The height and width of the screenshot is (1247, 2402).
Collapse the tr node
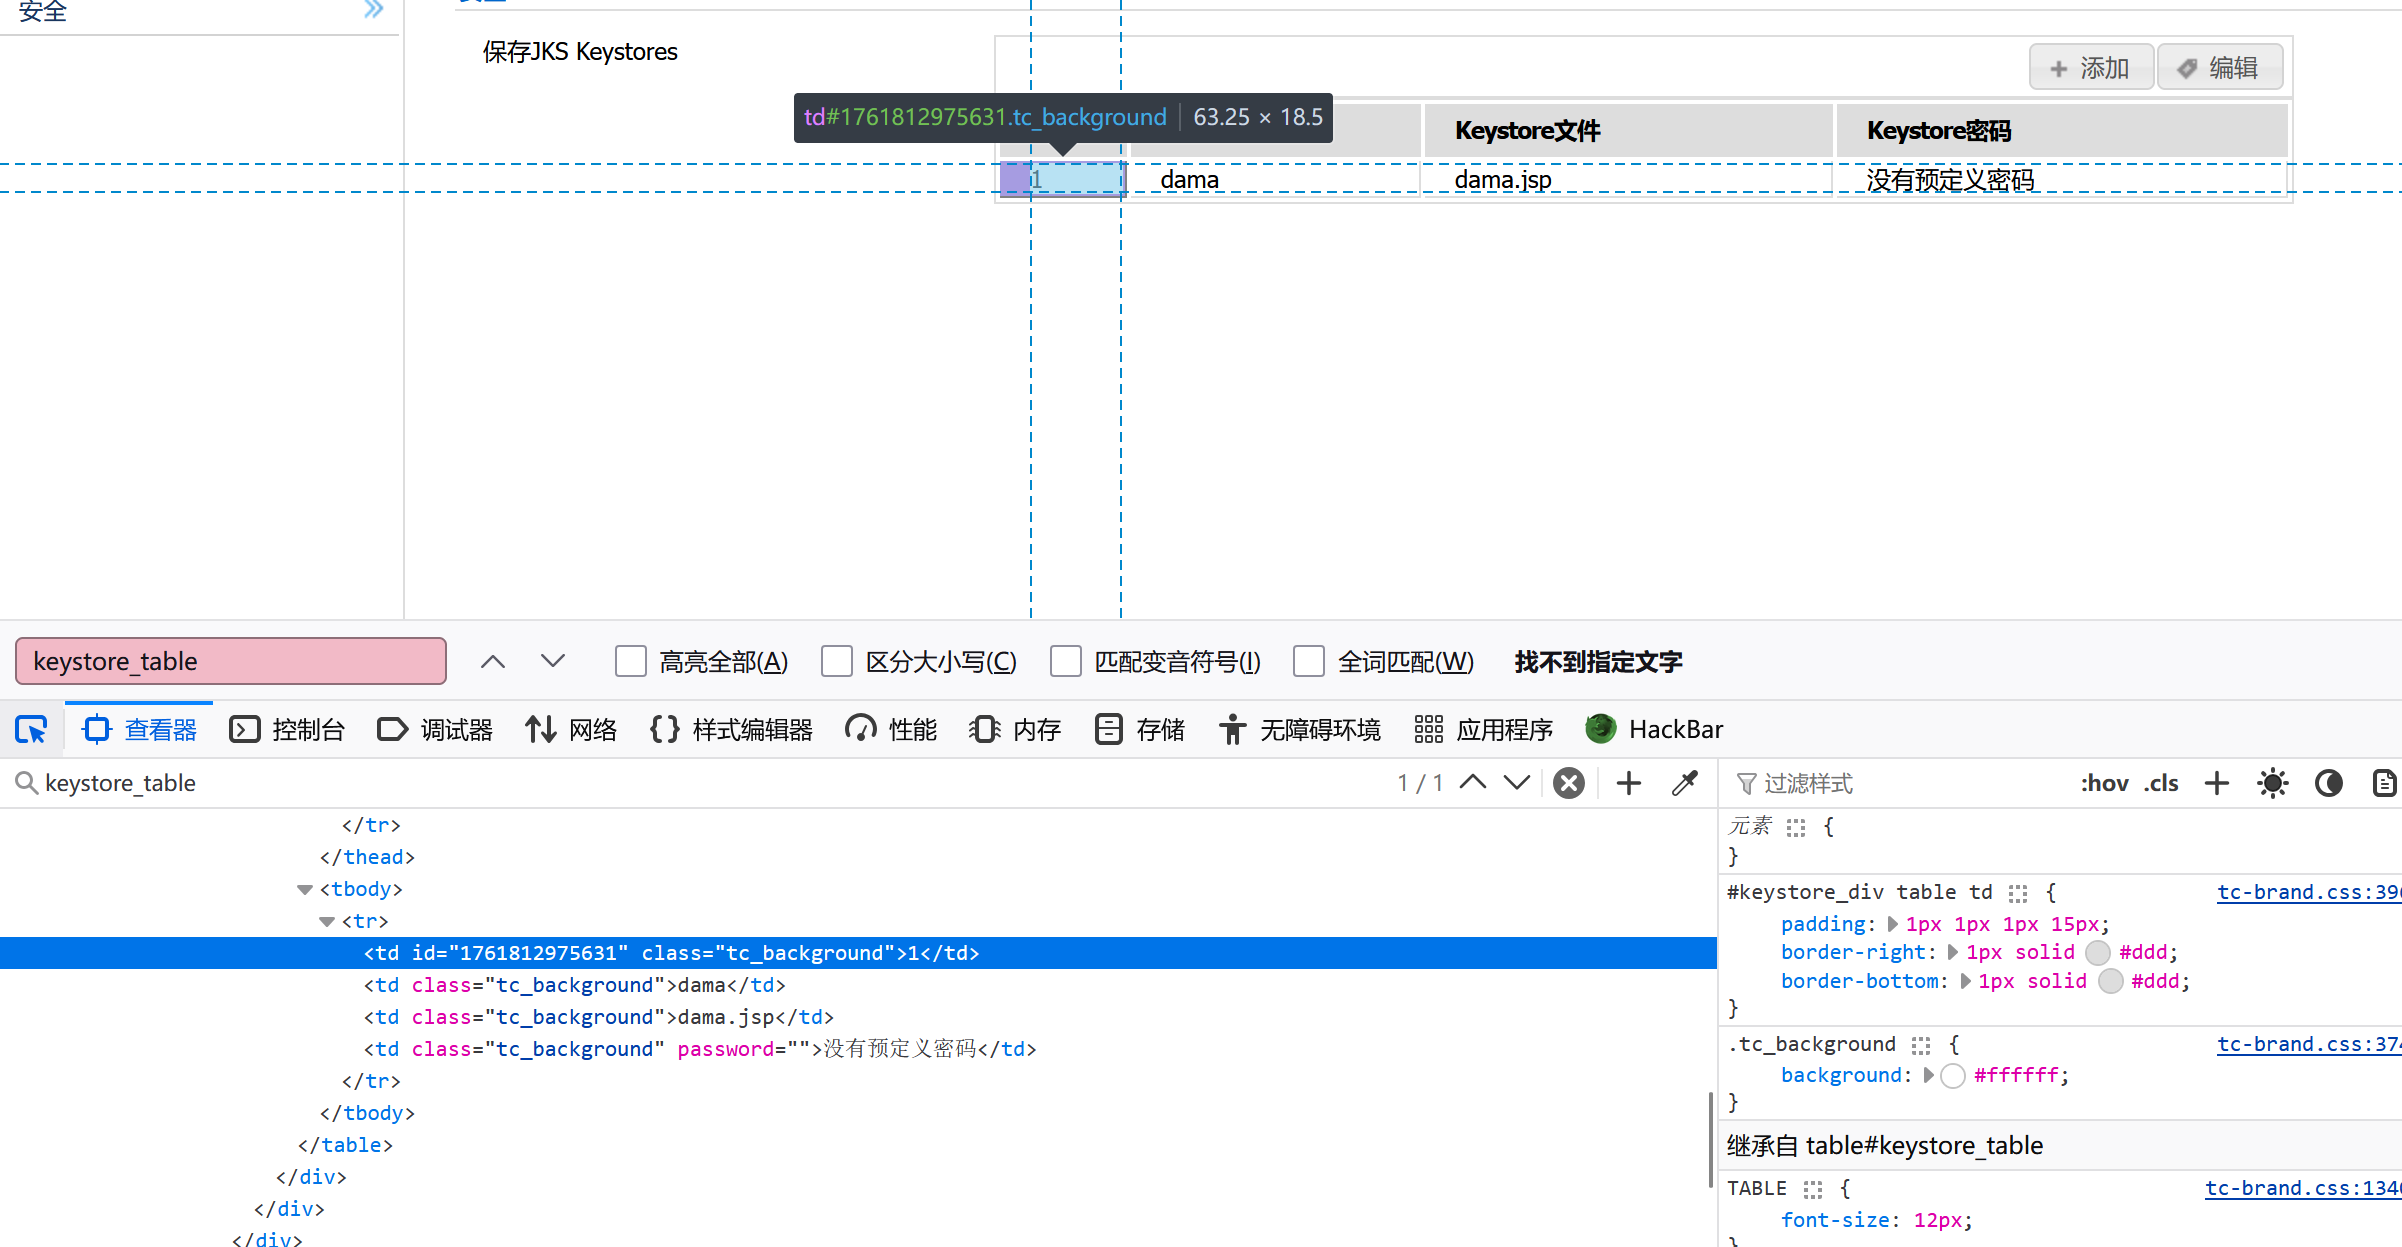pos(327,922)
